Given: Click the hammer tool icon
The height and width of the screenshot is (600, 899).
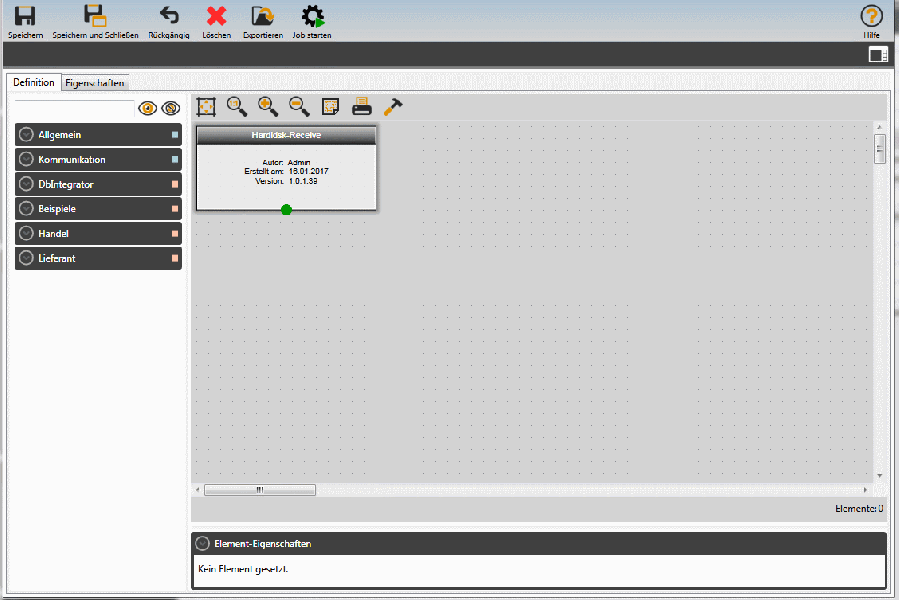Looking at the screenshot, I should tap(392, 107).
